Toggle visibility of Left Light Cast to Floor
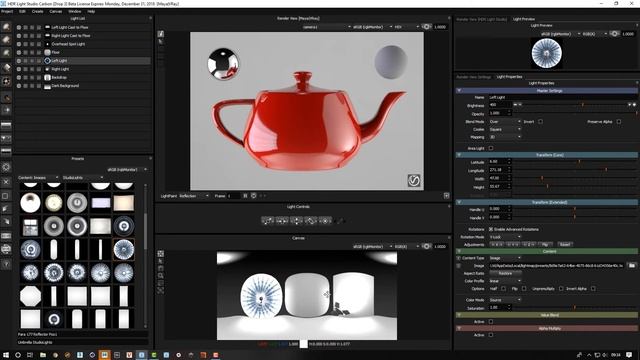This screenshot has width=640, height=360. 18,27
